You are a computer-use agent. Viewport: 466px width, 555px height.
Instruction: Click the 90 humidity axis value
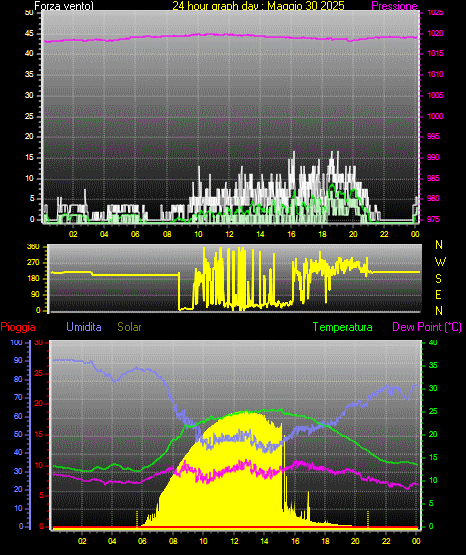tap(18, 360)
